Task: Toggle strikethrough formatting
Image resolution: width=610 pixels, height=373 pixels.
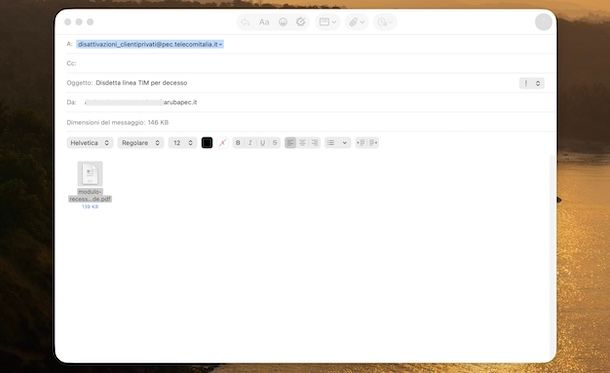Action: (x=275, y=143)
